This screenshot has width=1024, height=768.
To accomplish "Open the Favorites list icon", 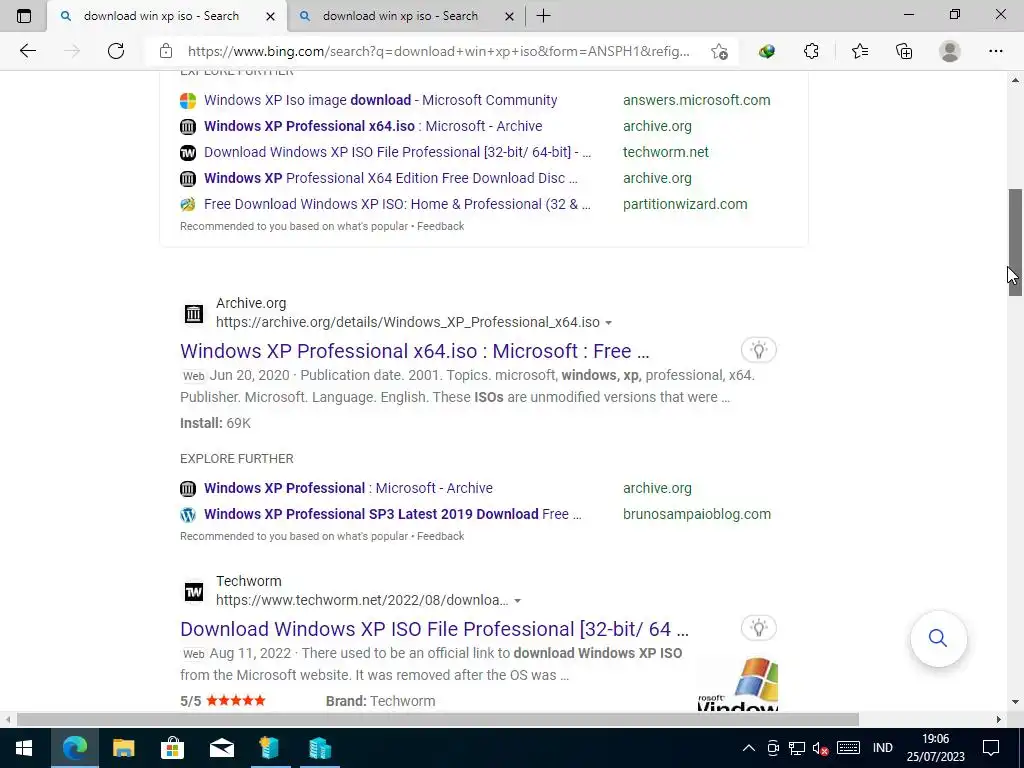I will pyautogui.click(x=860, y=51).
